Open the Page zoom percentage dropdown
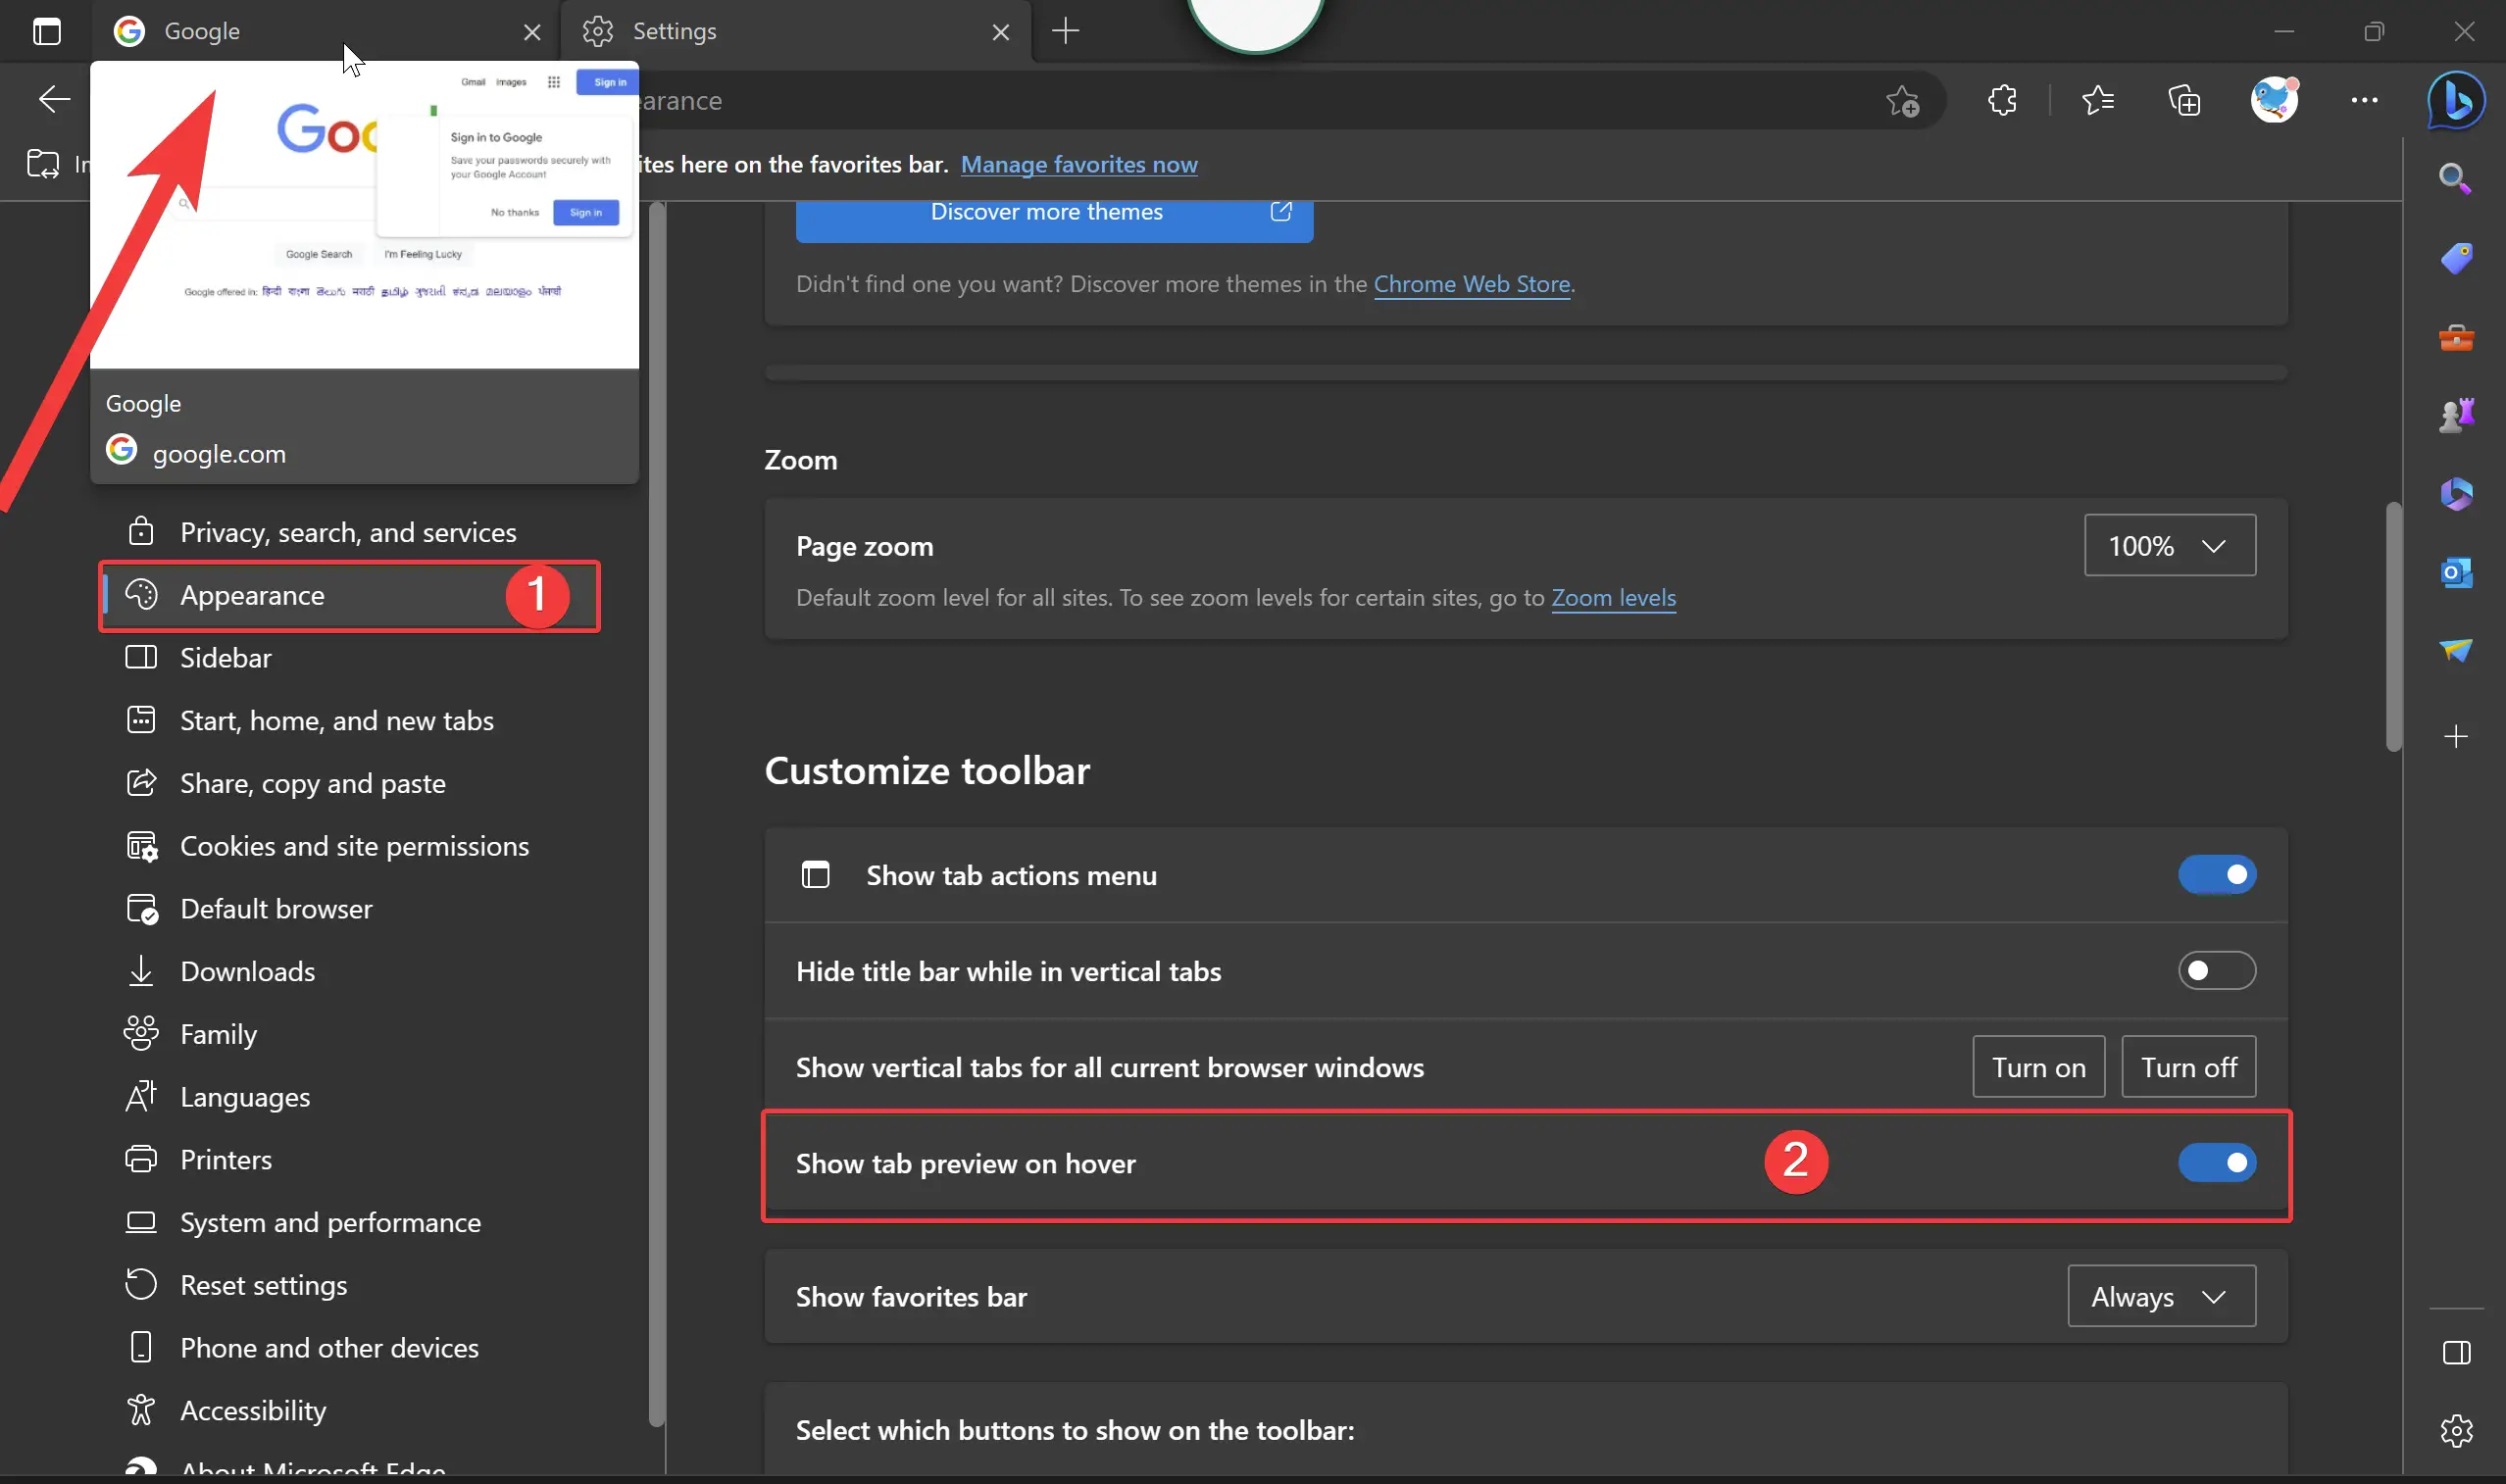 pyautogui.click(x=2168, y=545)
